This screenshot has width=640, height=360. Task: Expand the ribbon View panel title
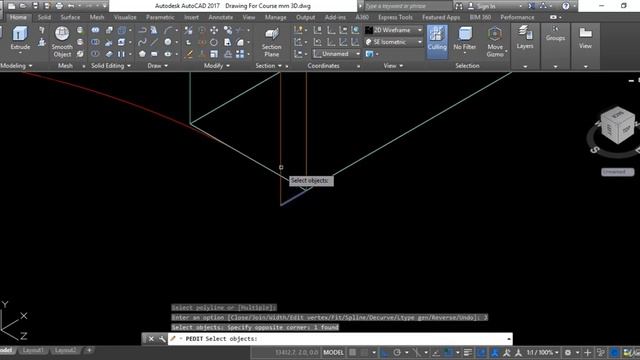tap(393, 66)
